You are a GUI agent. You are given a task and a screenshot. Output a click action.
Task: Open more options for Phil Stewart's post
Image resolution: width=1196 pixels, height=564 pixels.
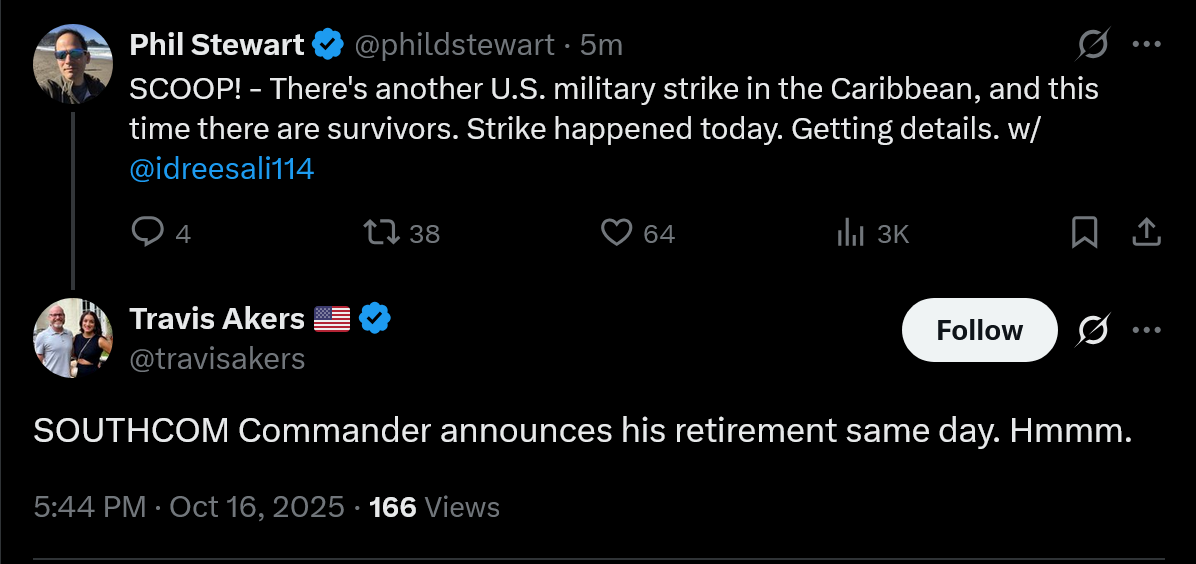1146,45
